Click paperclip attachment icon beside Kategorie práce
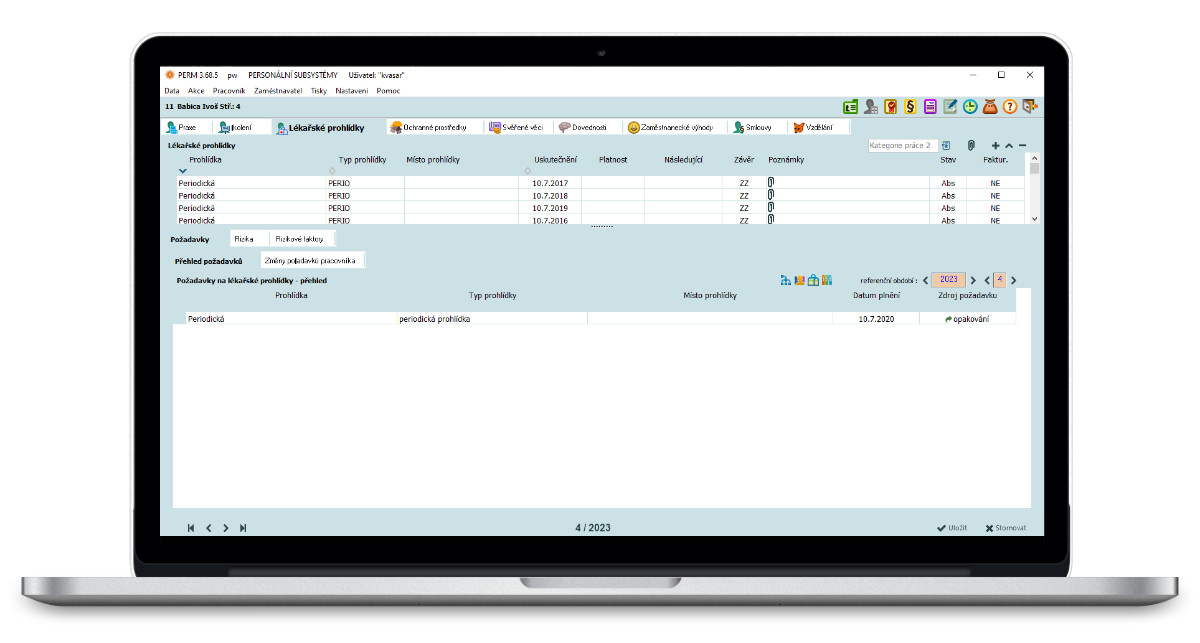This screenshot has width=1200, height=643. click(x=970, y=146)
